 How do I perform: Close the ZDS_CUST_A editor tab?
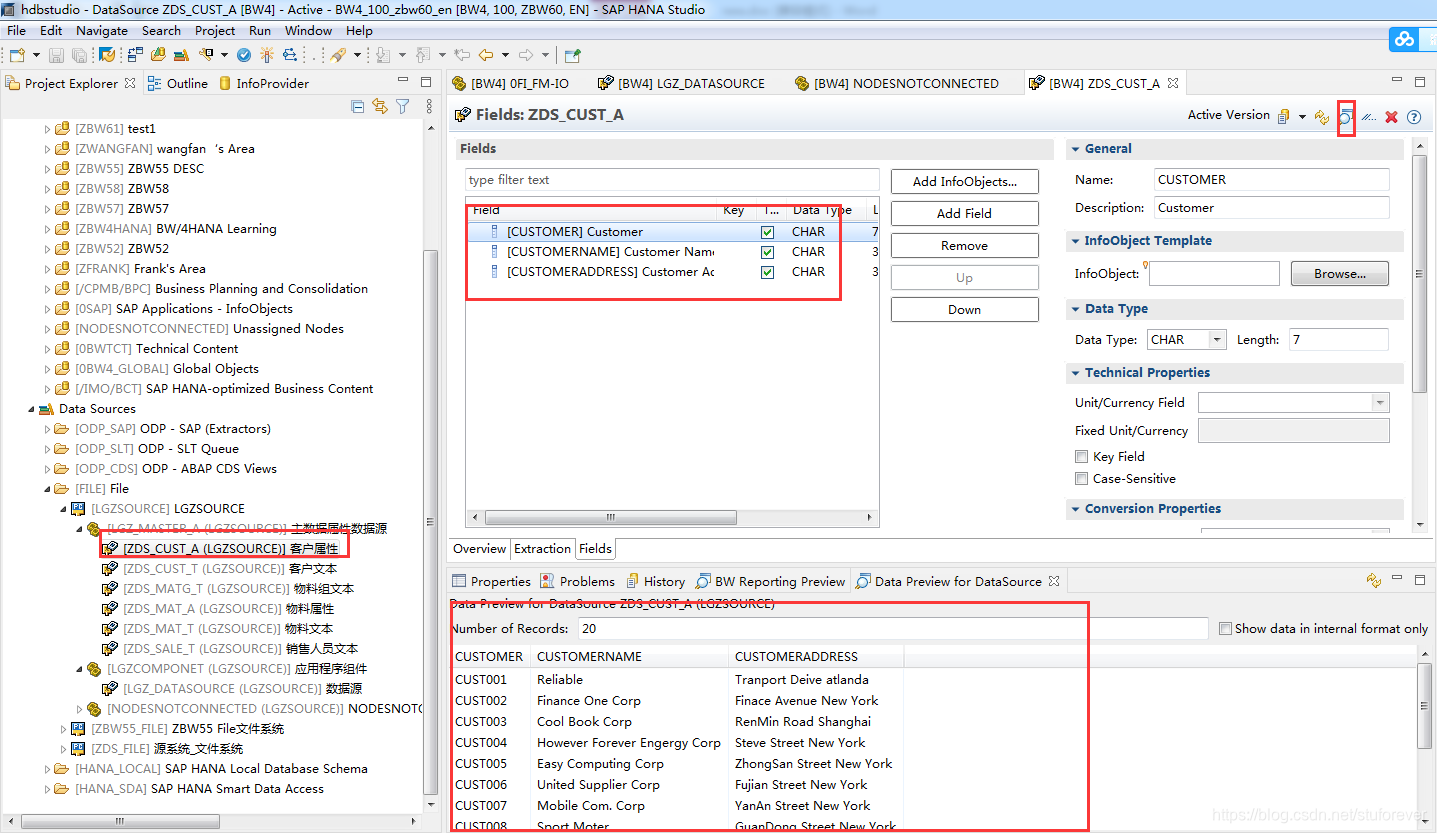click(1173, 83)
